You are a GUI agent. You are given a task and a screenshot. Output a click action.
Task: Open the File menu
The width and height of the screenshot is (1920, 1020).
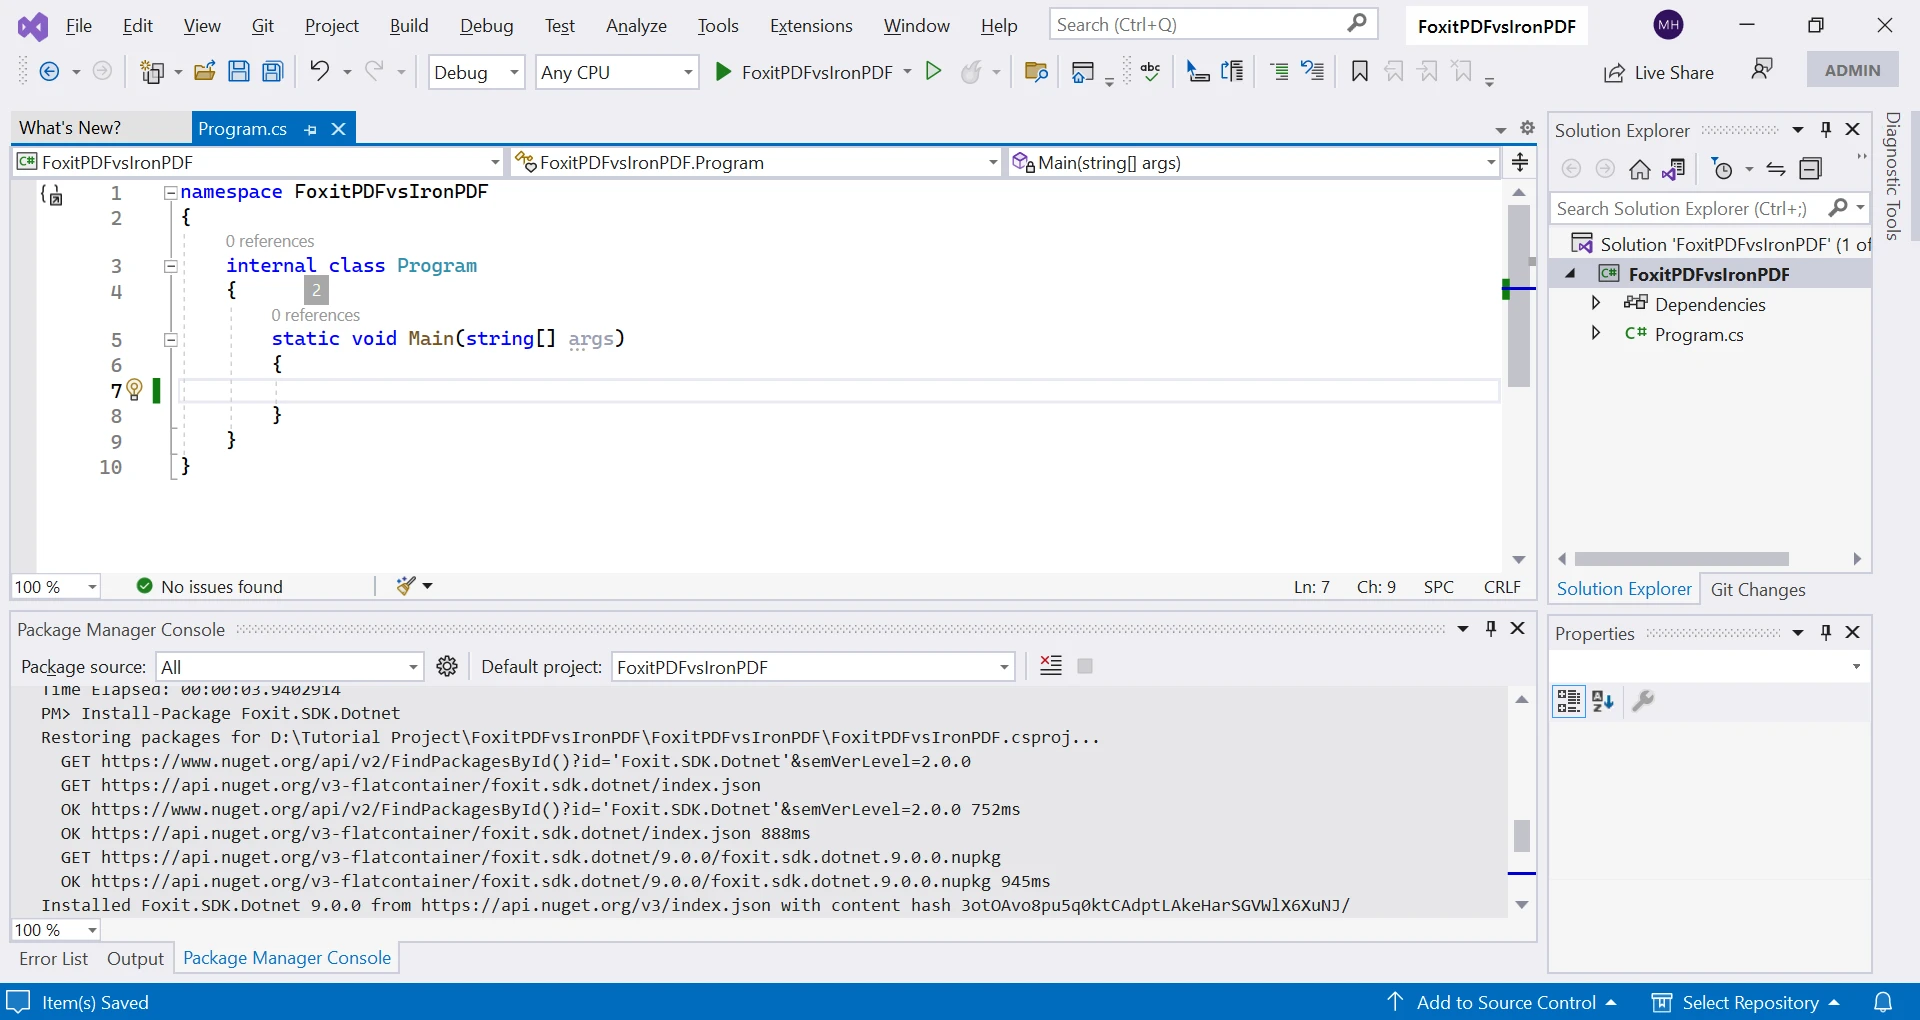coord(79,26)
